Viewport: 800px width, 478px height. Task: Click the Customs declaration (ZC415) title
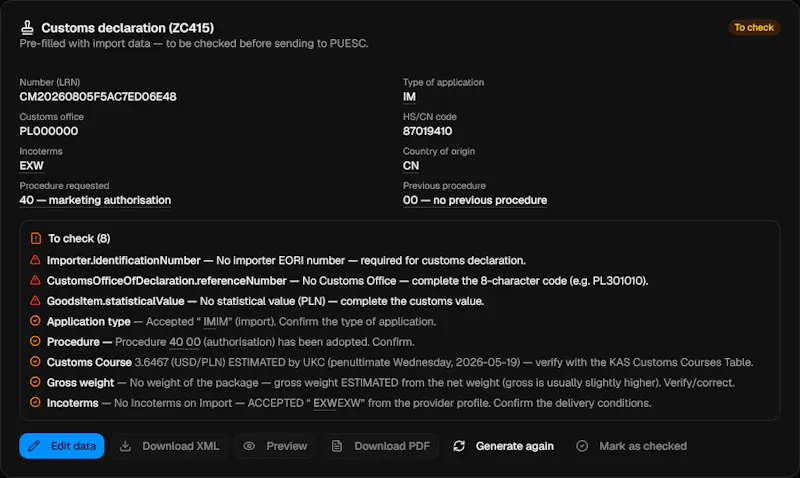(x=128, y=28)
